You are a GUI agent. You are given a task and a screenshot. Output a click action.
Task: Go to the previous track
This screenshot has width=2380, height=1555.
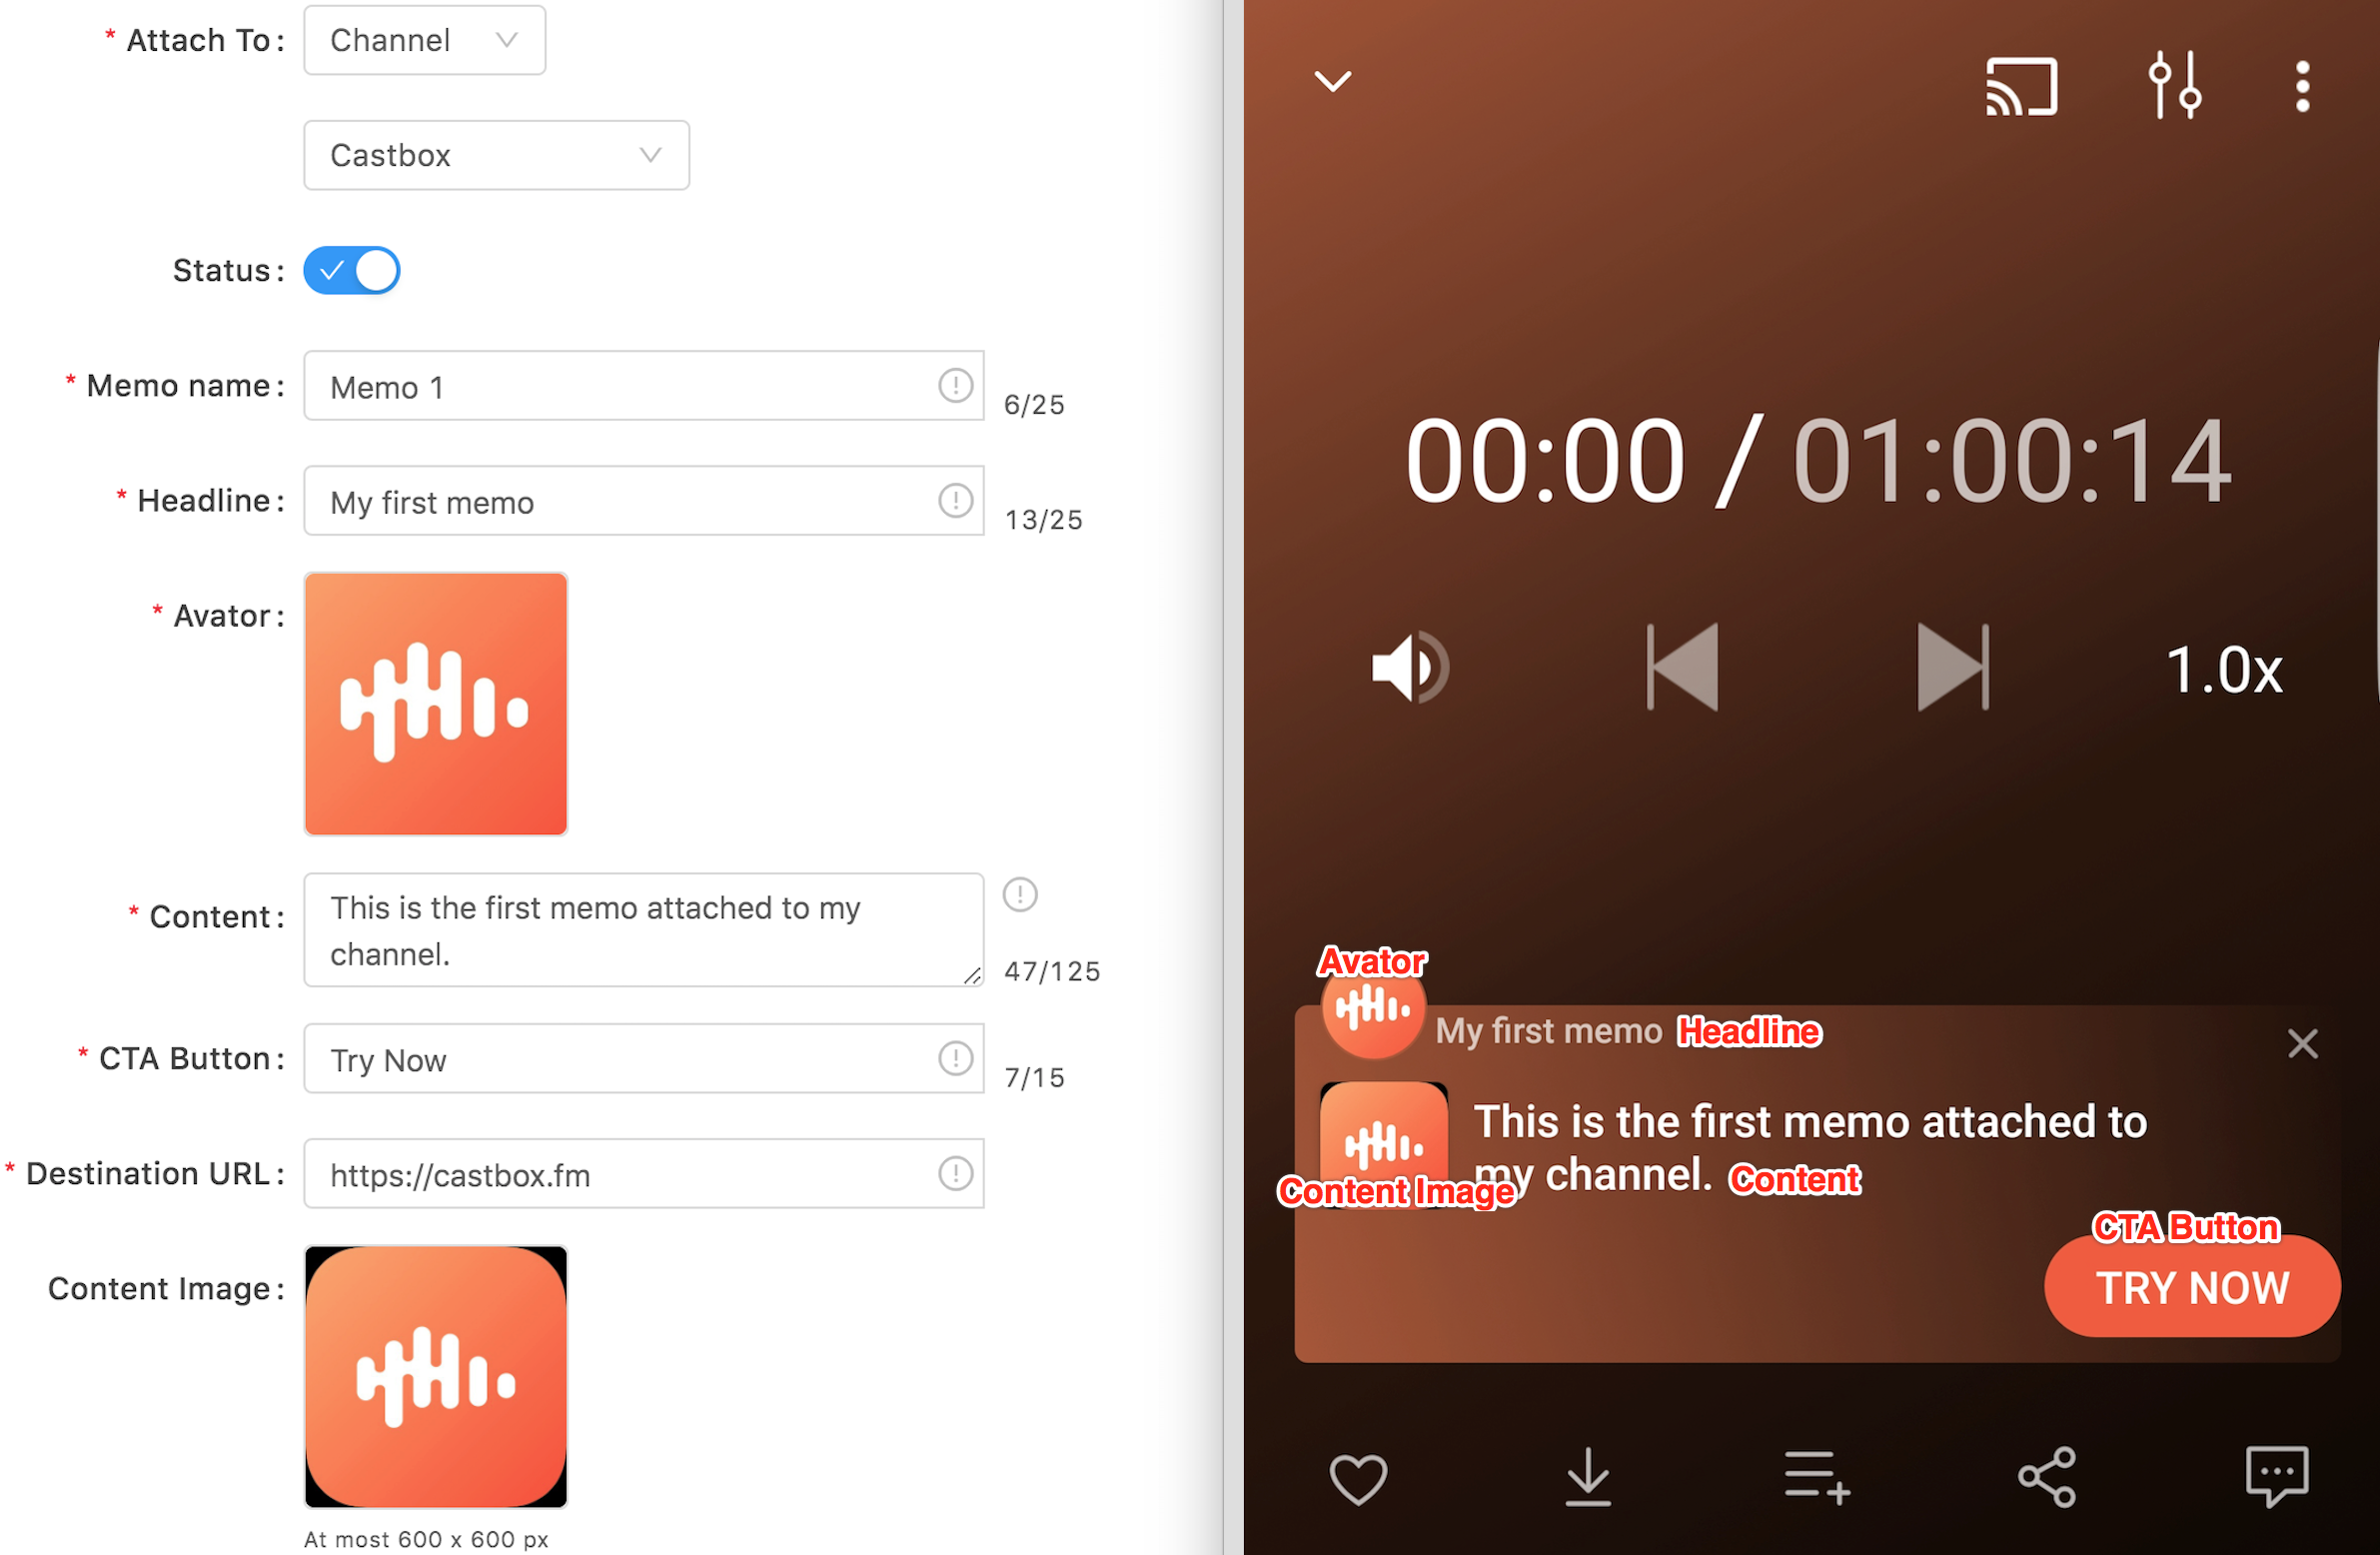pos(1683,668)
